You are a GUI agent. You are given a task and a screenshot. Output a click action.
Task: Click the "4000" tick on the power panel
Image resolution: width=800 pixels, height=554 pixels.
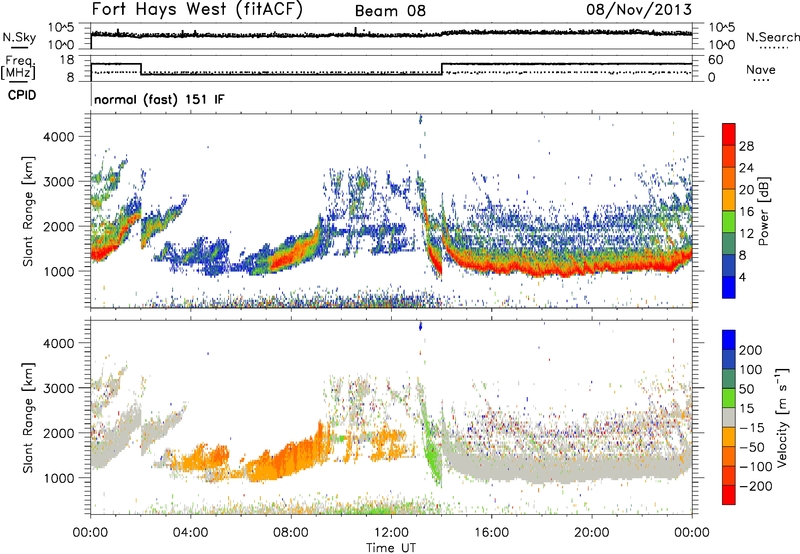click(x=58, y=137)
